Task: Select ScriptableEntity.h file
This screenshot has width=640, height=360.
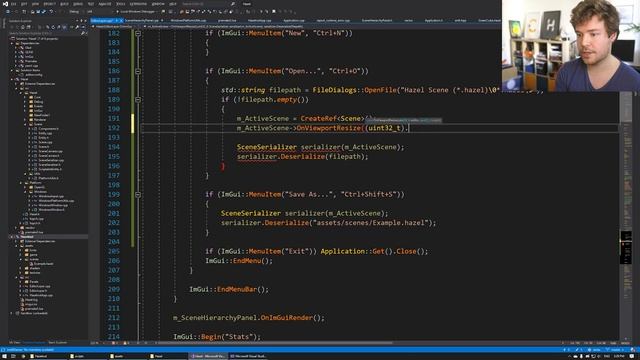Action: [x=49, y=169]
